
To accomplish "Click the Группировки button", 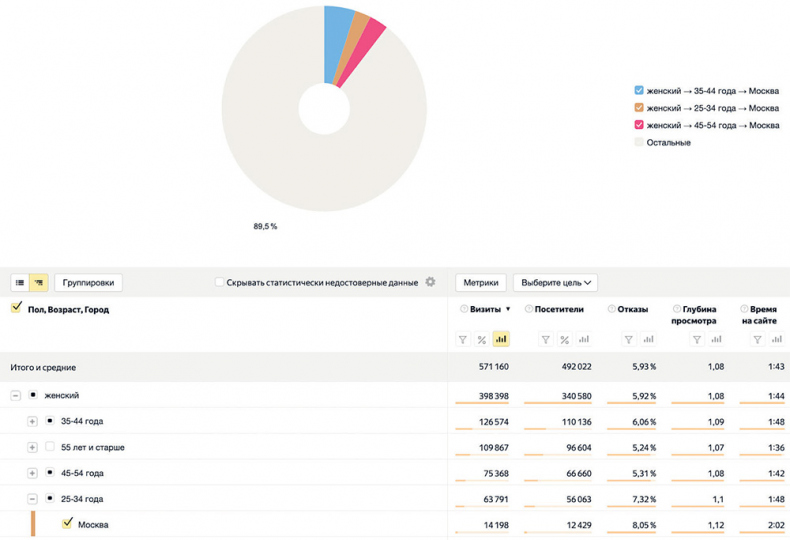I will coord(89,283).
